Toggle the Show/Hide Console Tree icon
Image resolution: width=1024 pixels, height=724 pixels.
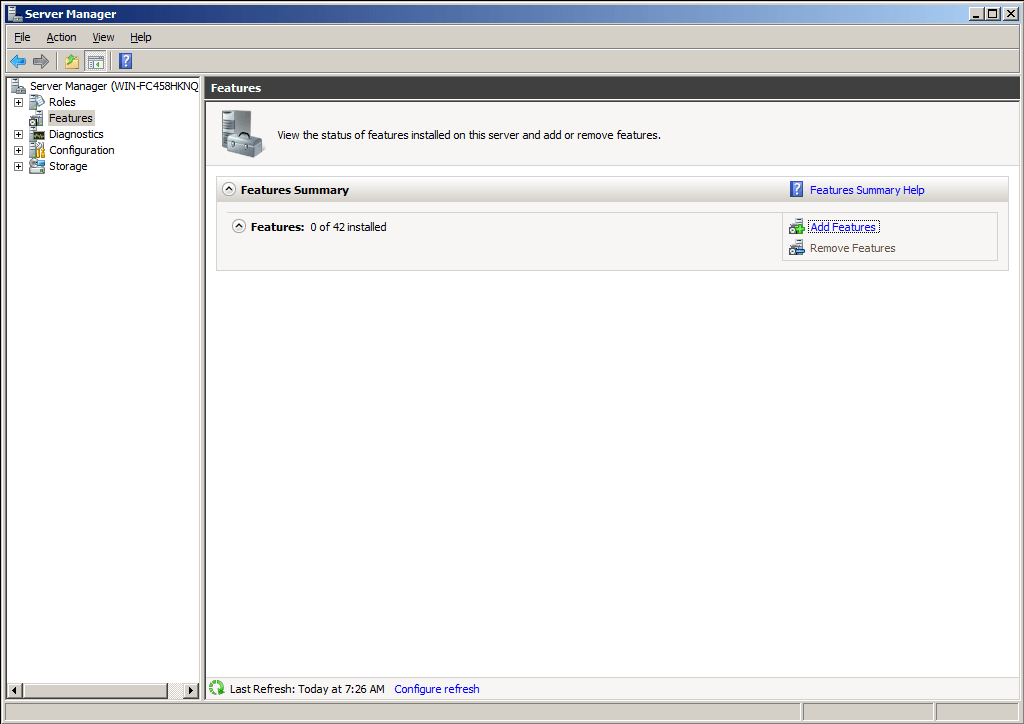point(95,61)
